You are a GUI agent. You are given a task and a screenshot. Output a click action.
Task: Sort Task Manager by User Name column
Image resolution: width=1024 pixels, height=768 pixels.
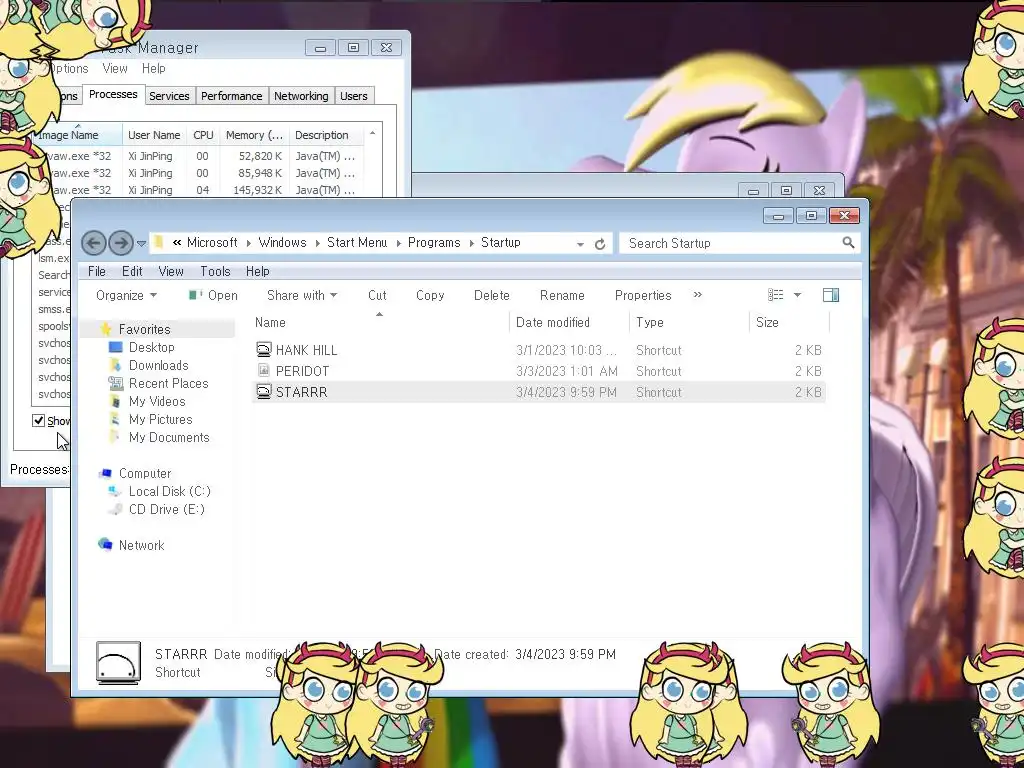(154, 135)
